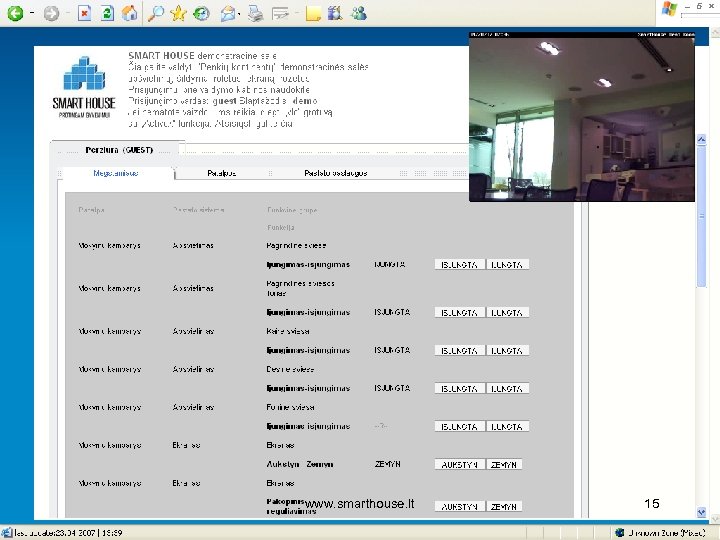This screenshot has width=720, height=540.
Task: Print the page with printer icon
Action: click(256, 14)
